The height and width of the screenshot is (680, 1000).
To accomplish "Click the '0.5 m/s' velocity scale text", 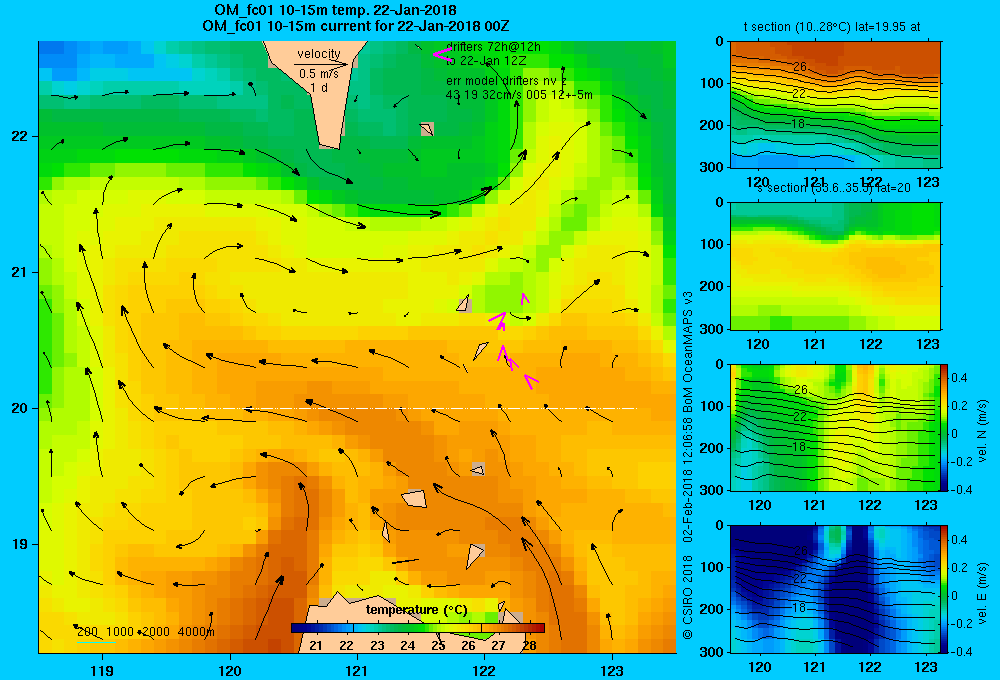I will coord(319,74).
